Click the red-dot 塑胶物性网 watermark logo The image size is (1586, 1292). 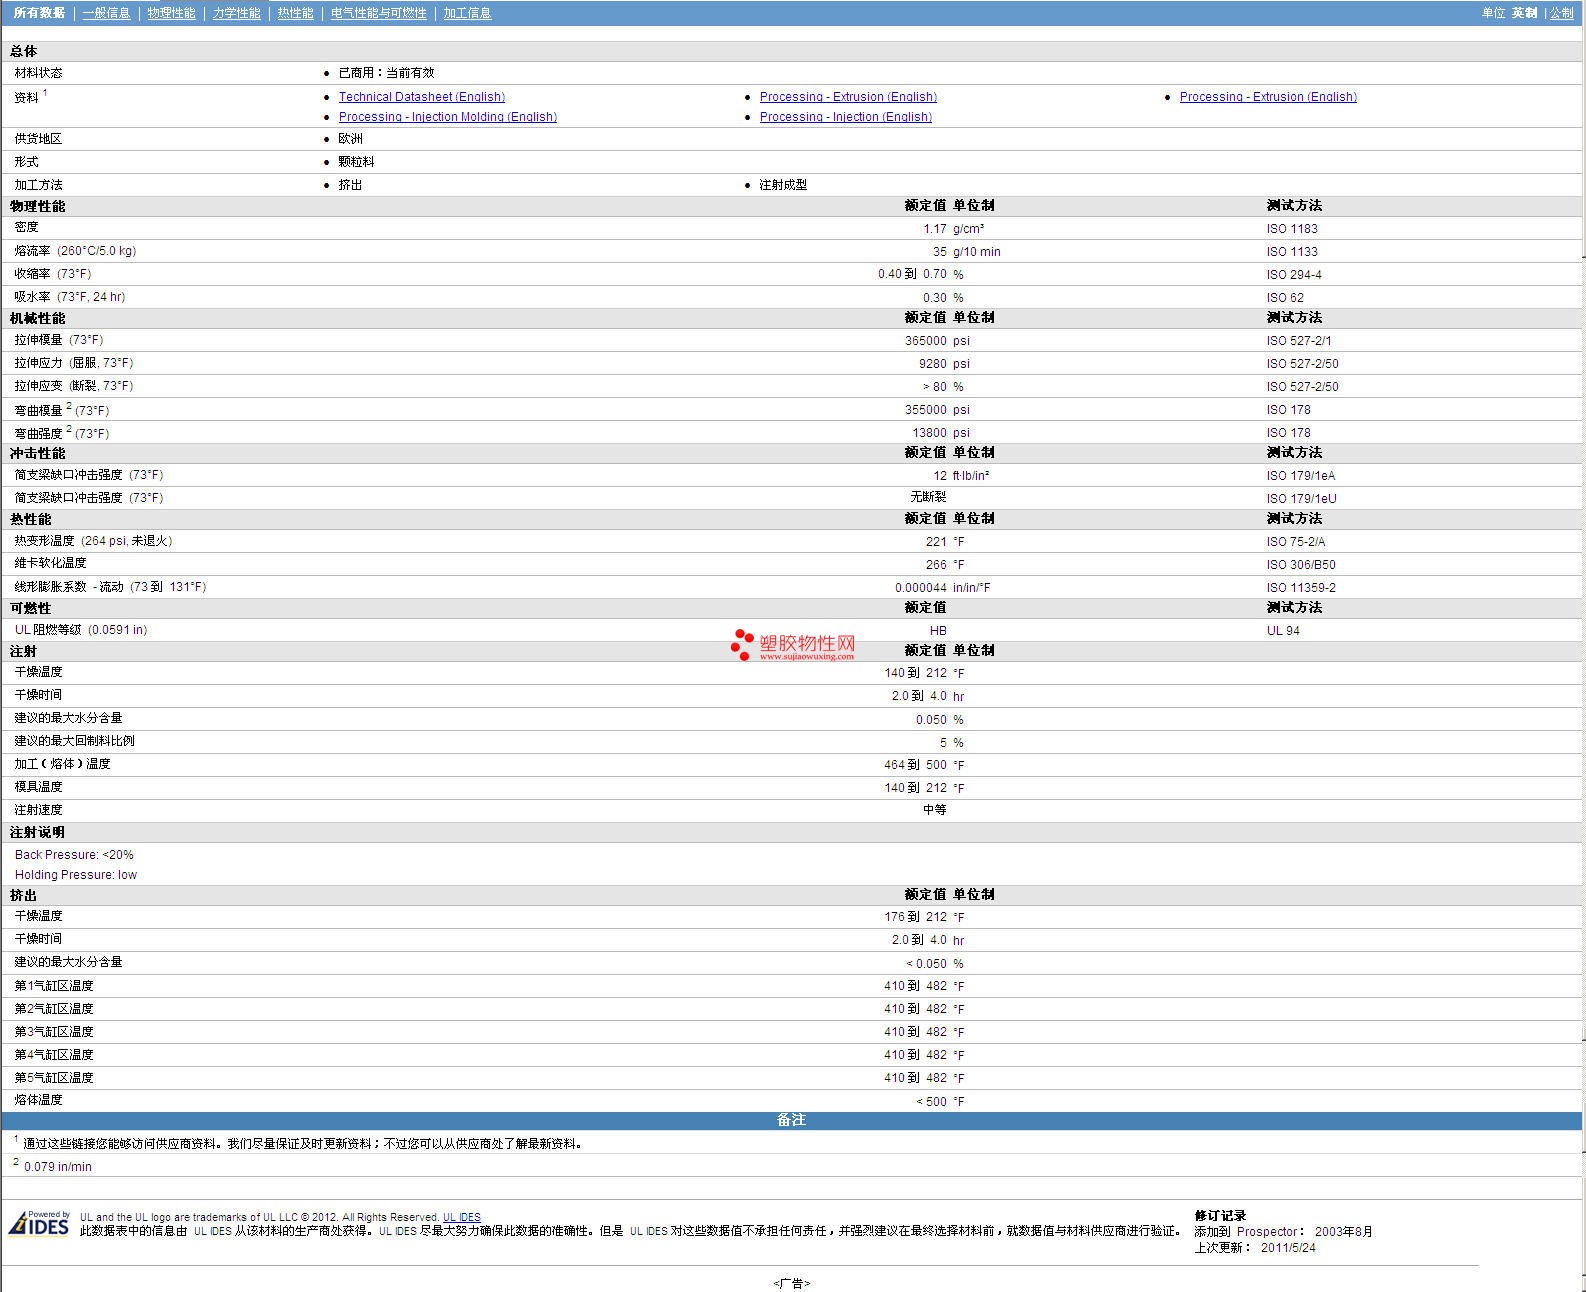[x=793, y=645]
